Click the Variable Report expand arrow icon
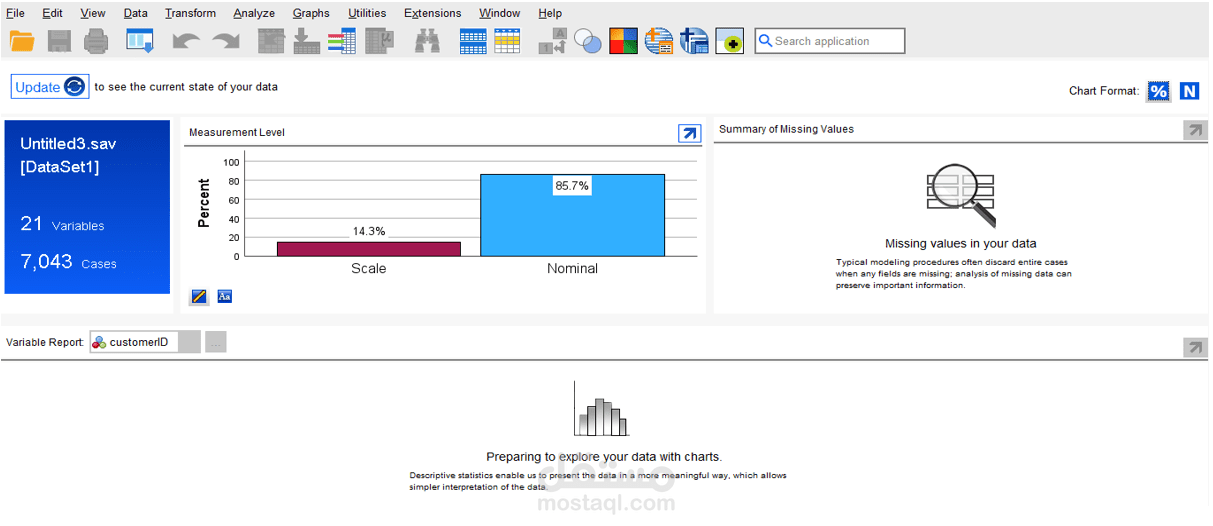 click(1195, 347)
